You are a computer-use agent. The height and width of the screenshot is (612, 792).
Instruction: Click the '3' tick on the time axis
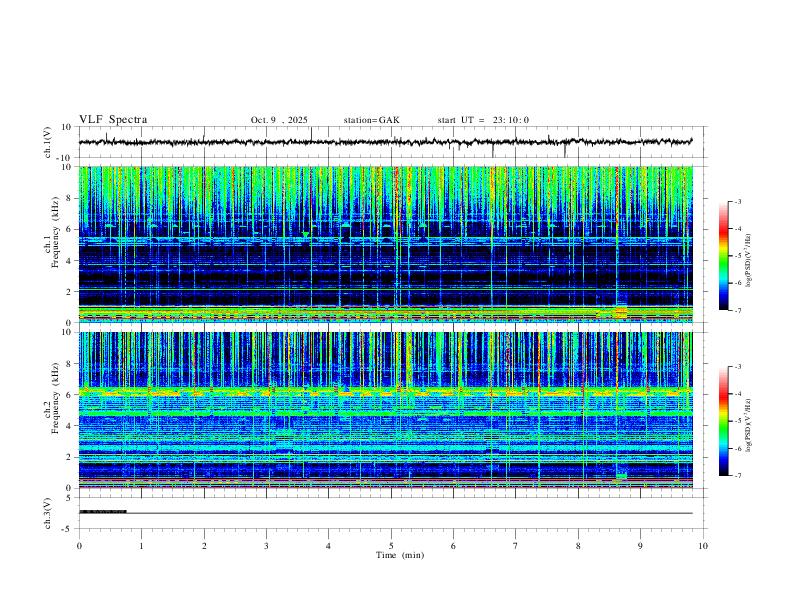[x=266, y=546]
